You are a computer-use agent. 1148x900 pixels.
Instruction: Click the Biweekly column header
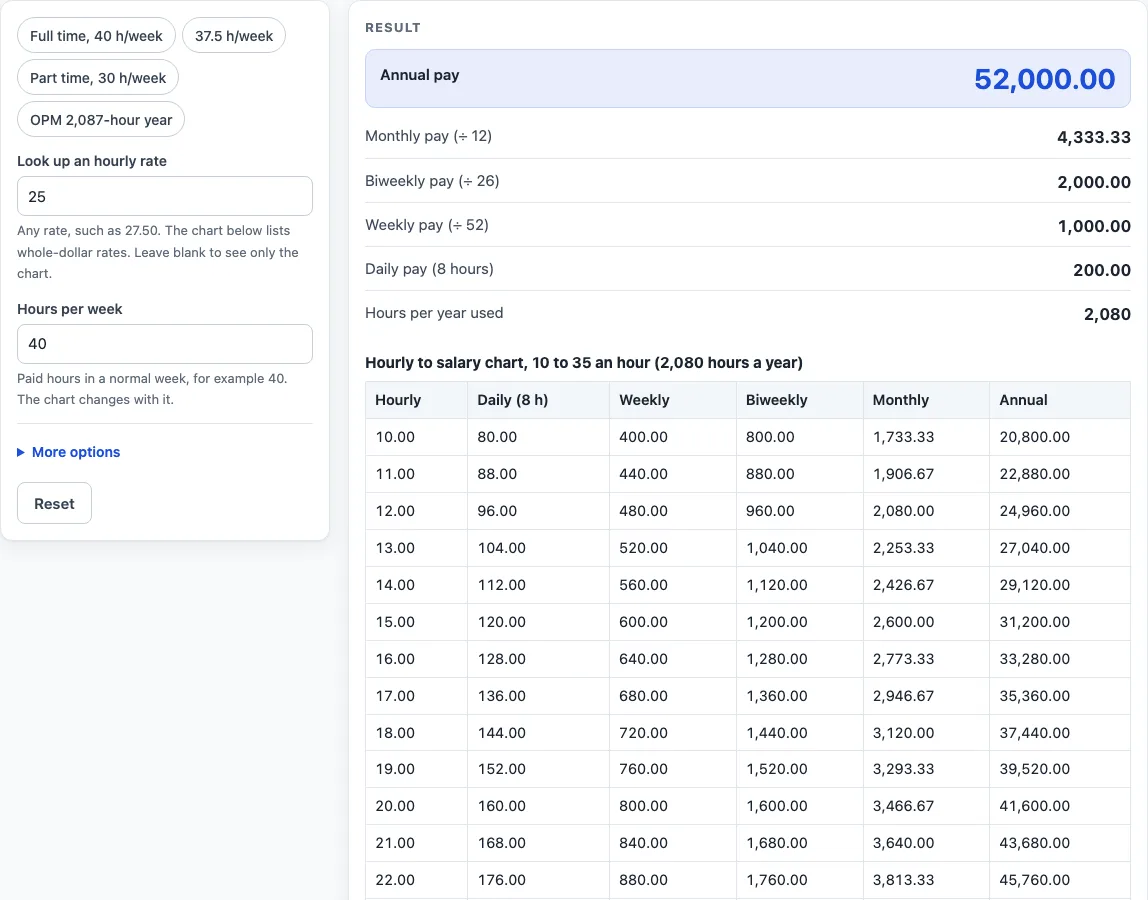(x=800, y=400)
